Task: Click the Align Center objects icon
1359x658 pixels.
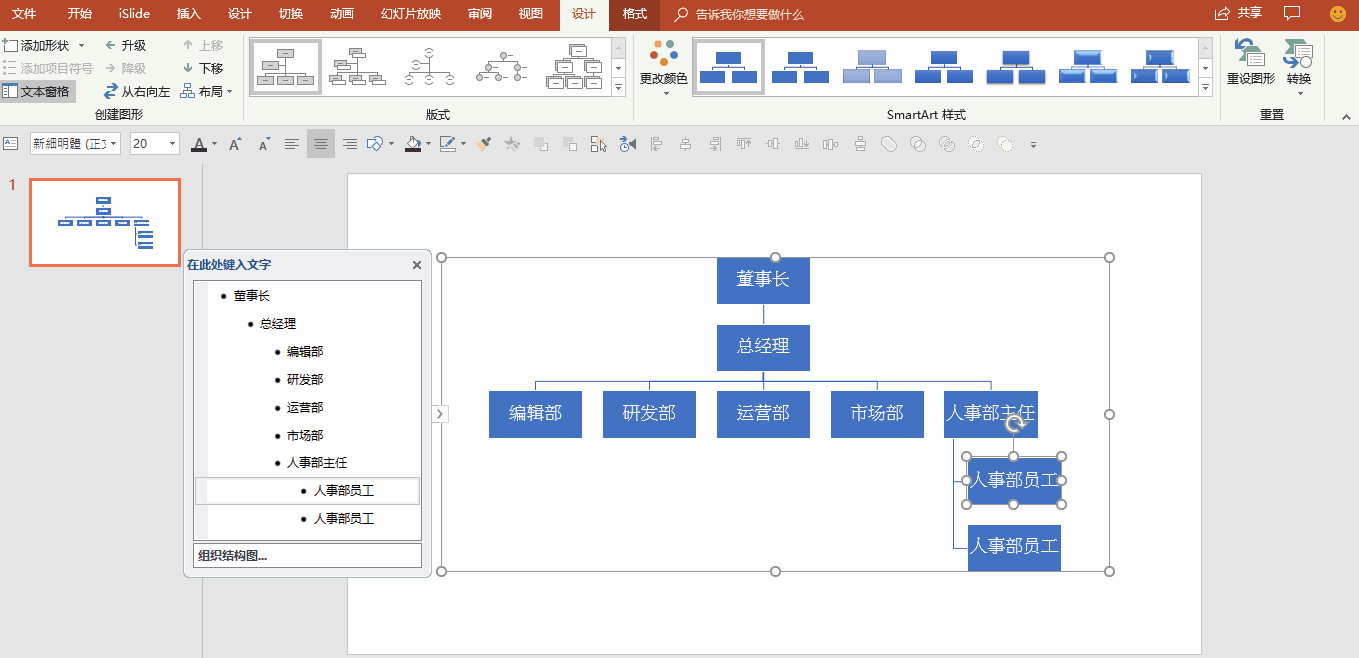Action: point(685,144)
